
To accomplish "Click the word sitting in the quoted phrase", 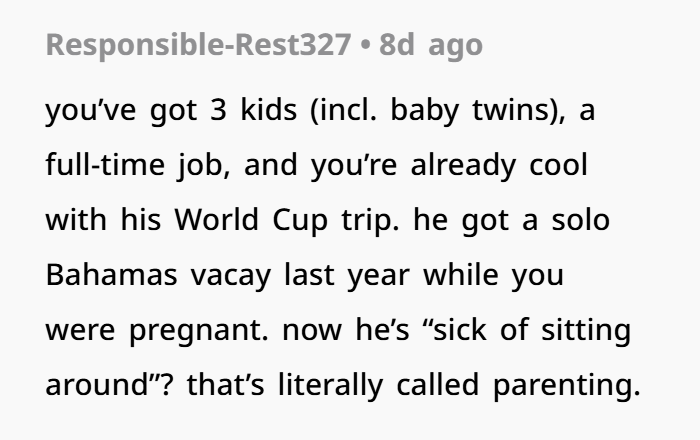I will [x=586, y=330].
